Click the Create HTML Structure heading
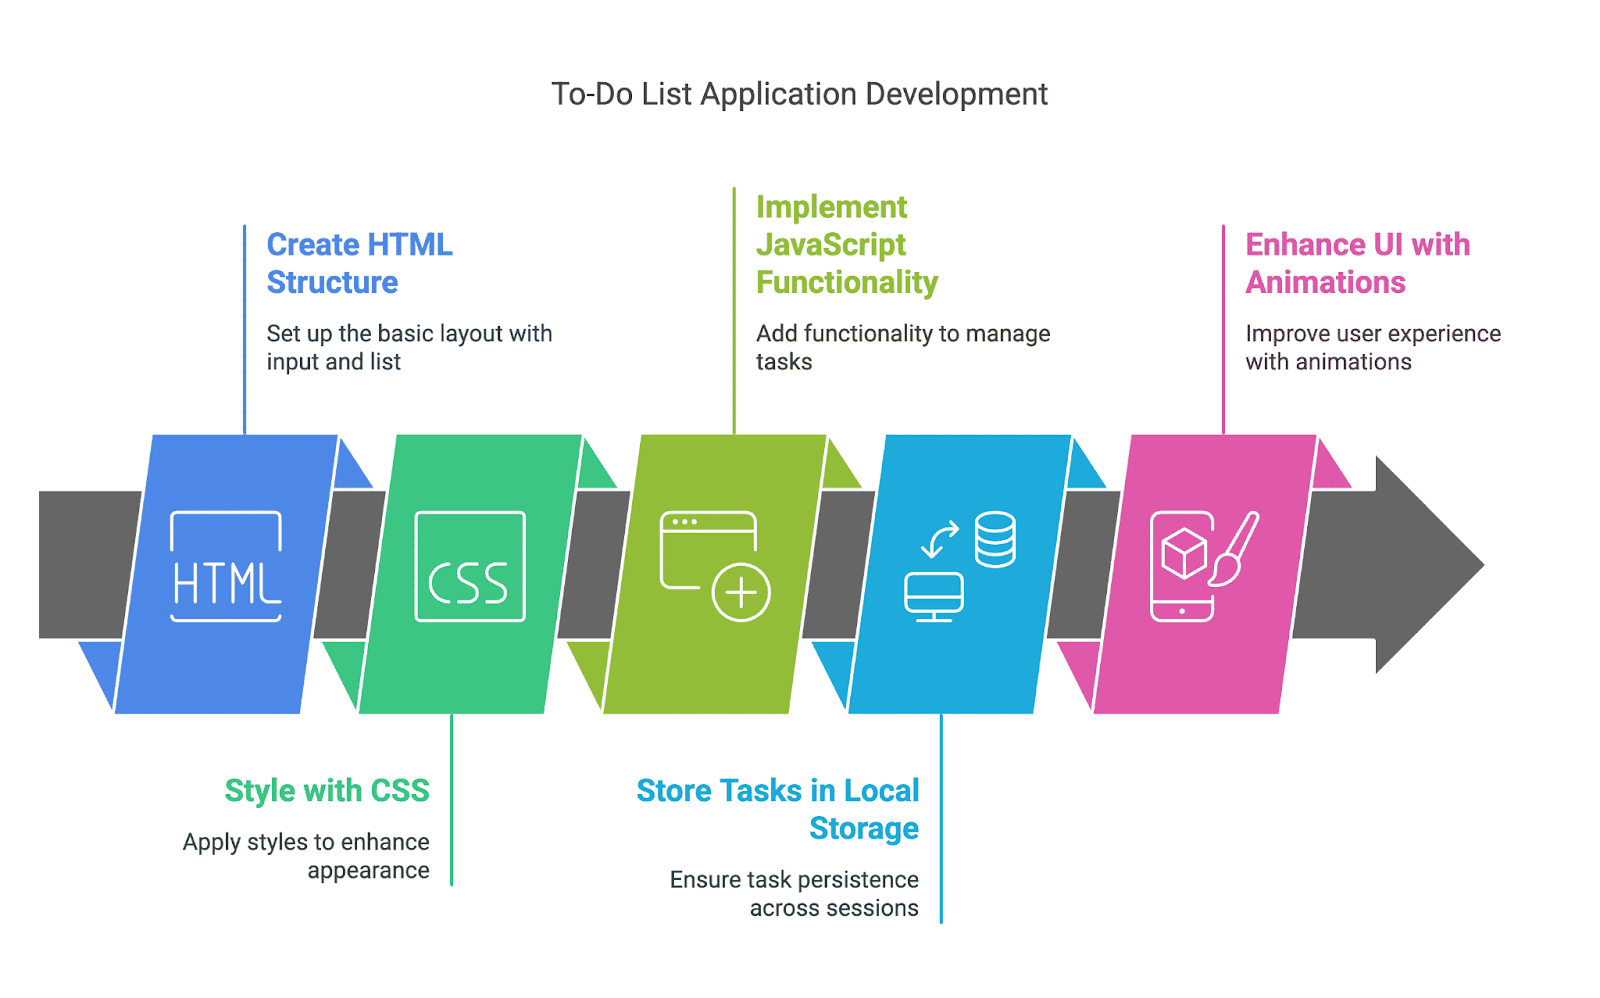Viewport: 1600px width, 998px height. coord(359,263)
